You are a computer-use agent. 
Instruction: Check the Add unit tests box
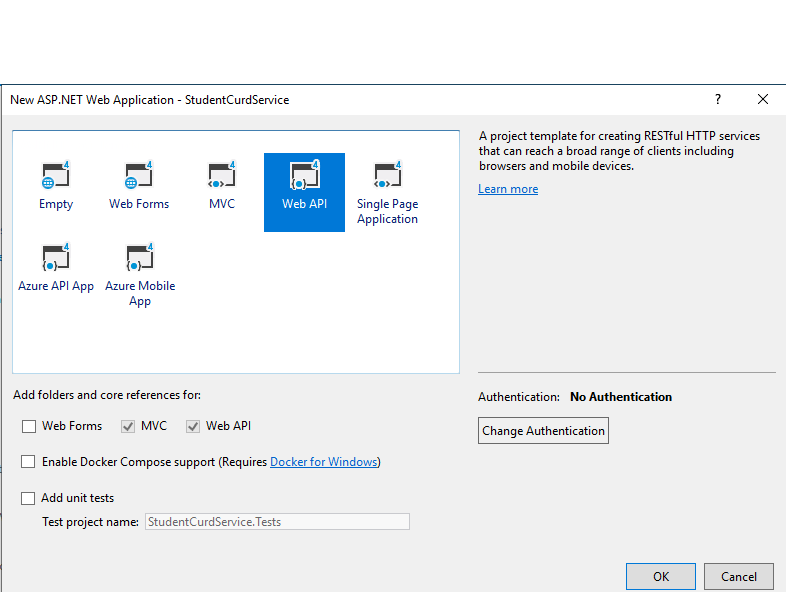point(28,498)
